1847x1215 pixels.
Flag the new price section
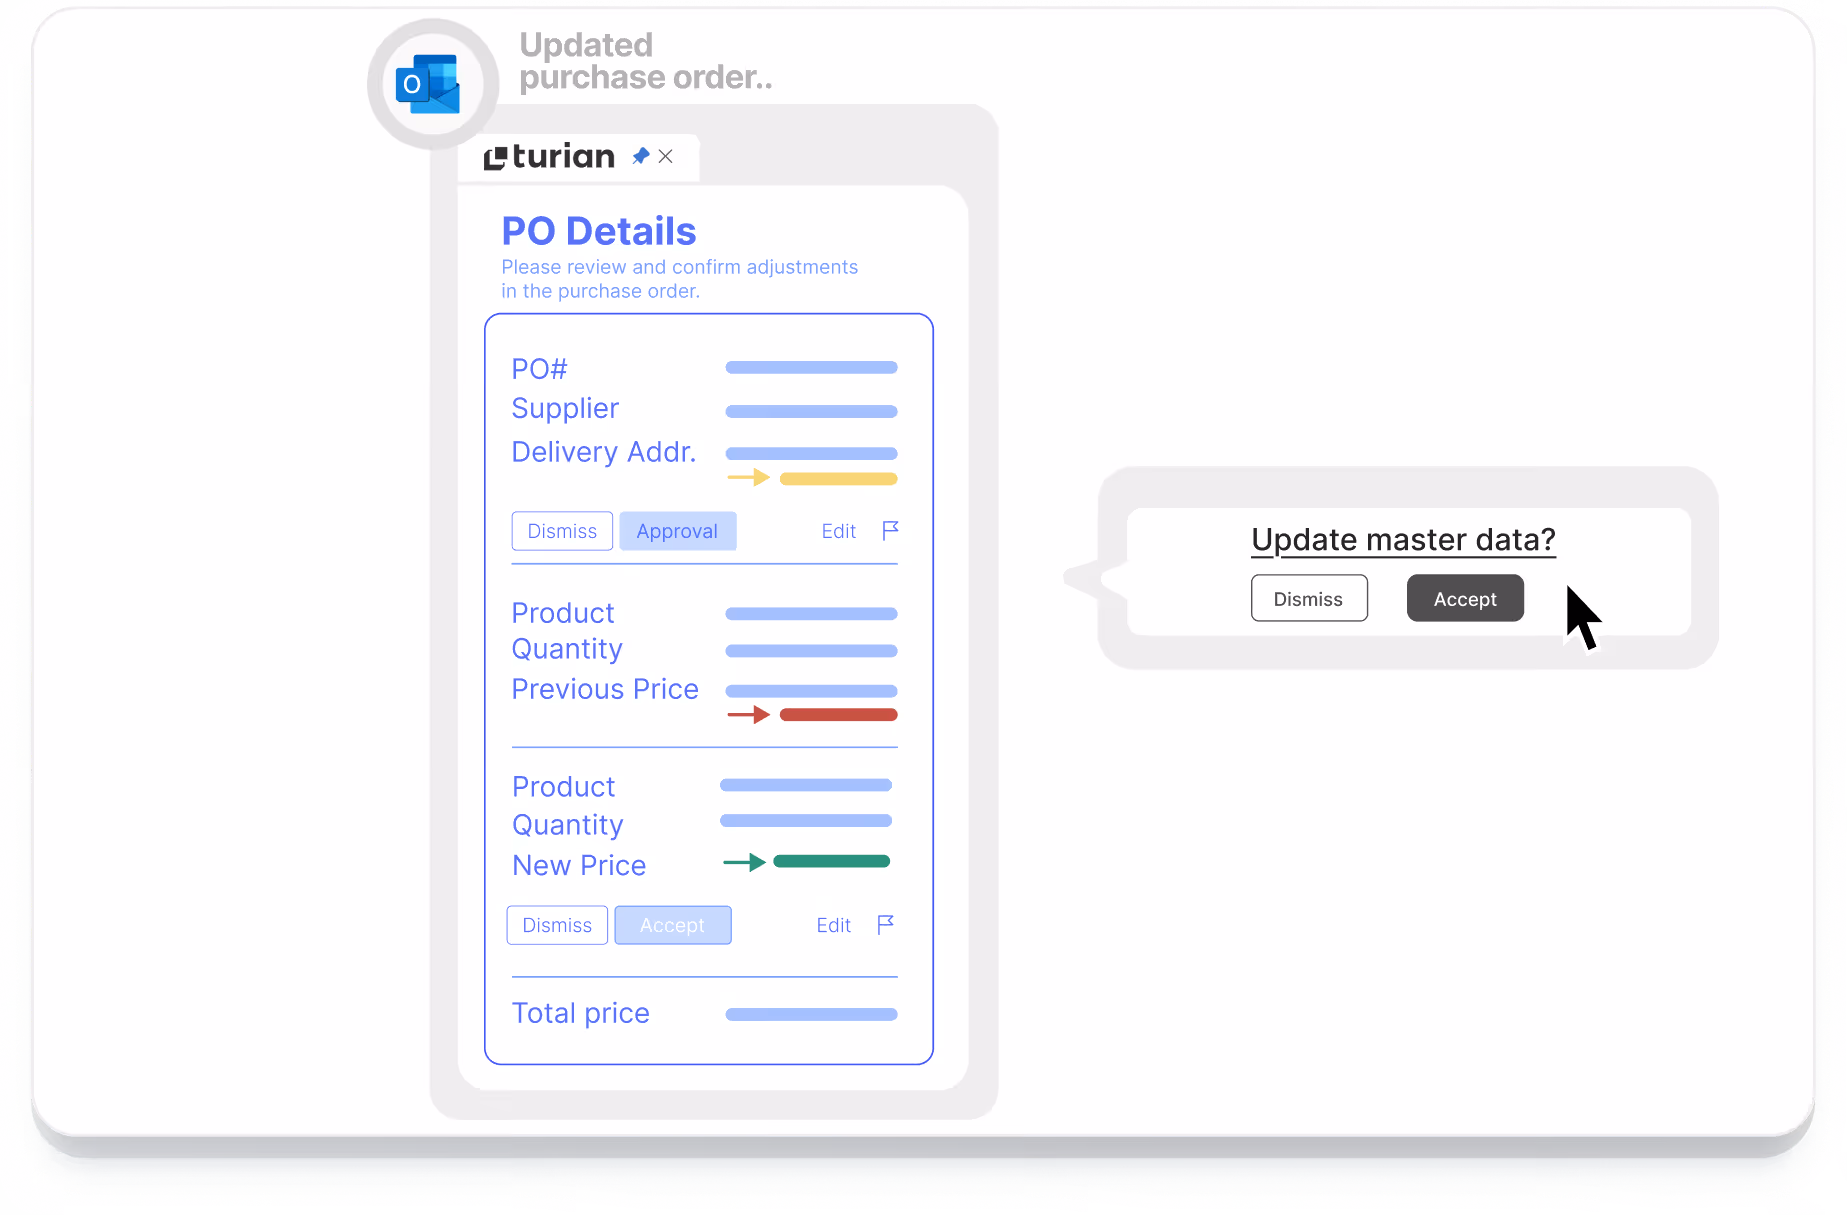coord(885,924)
